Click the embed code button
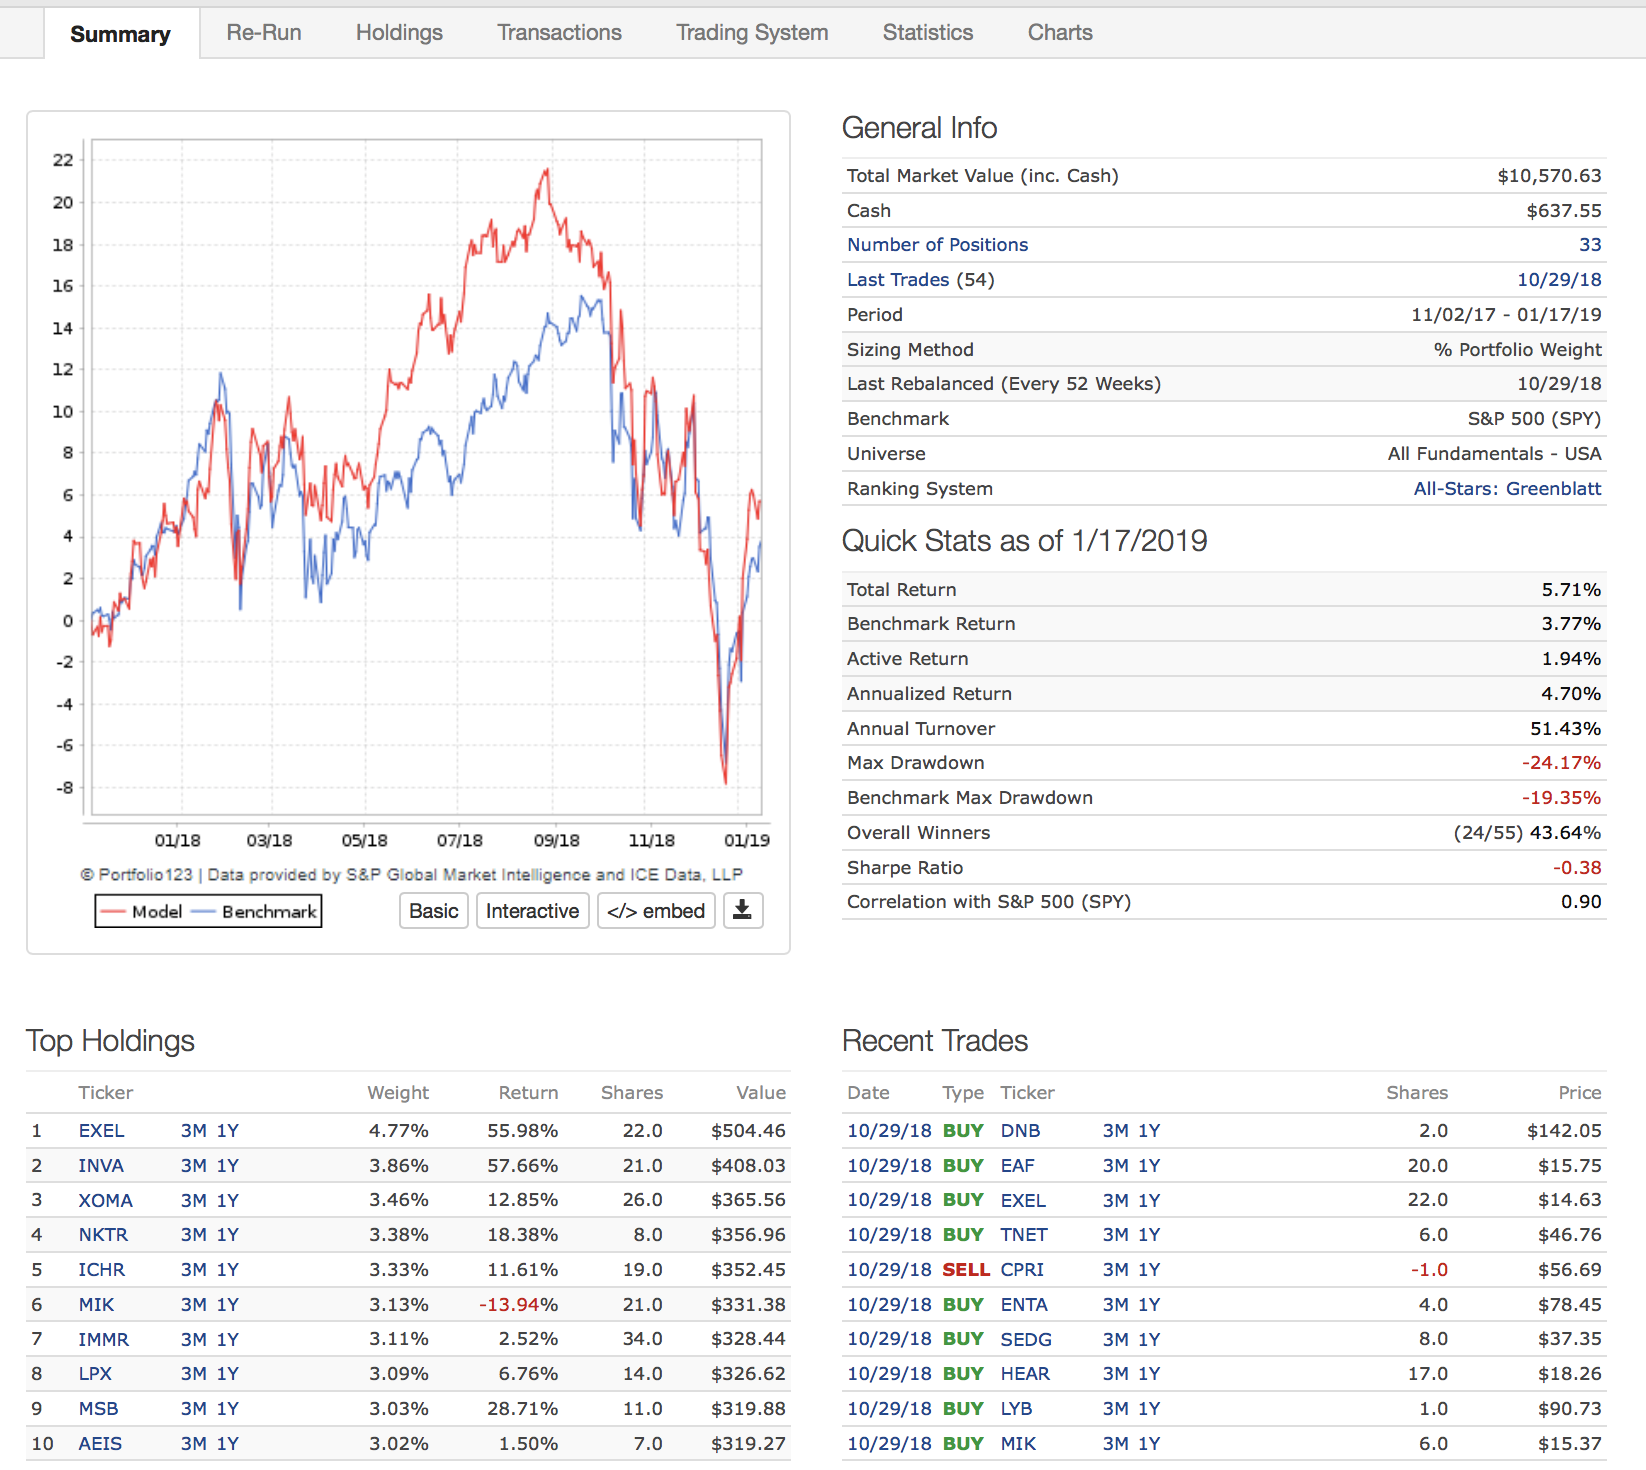This screenshot has height=1470, width=1646. [x=656, y=910]
